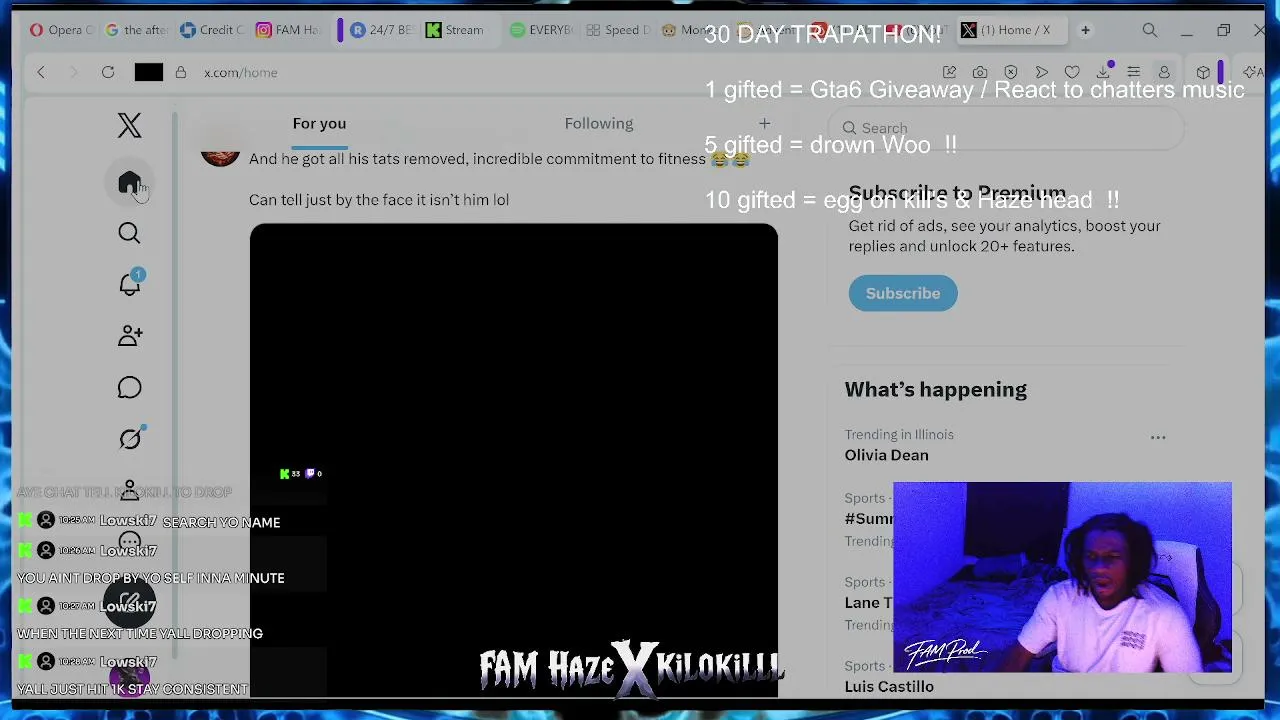Screen dimensions: 1280x720
Task: Bookmark the page with the heart icon
Action: [x=1072, y=72]
